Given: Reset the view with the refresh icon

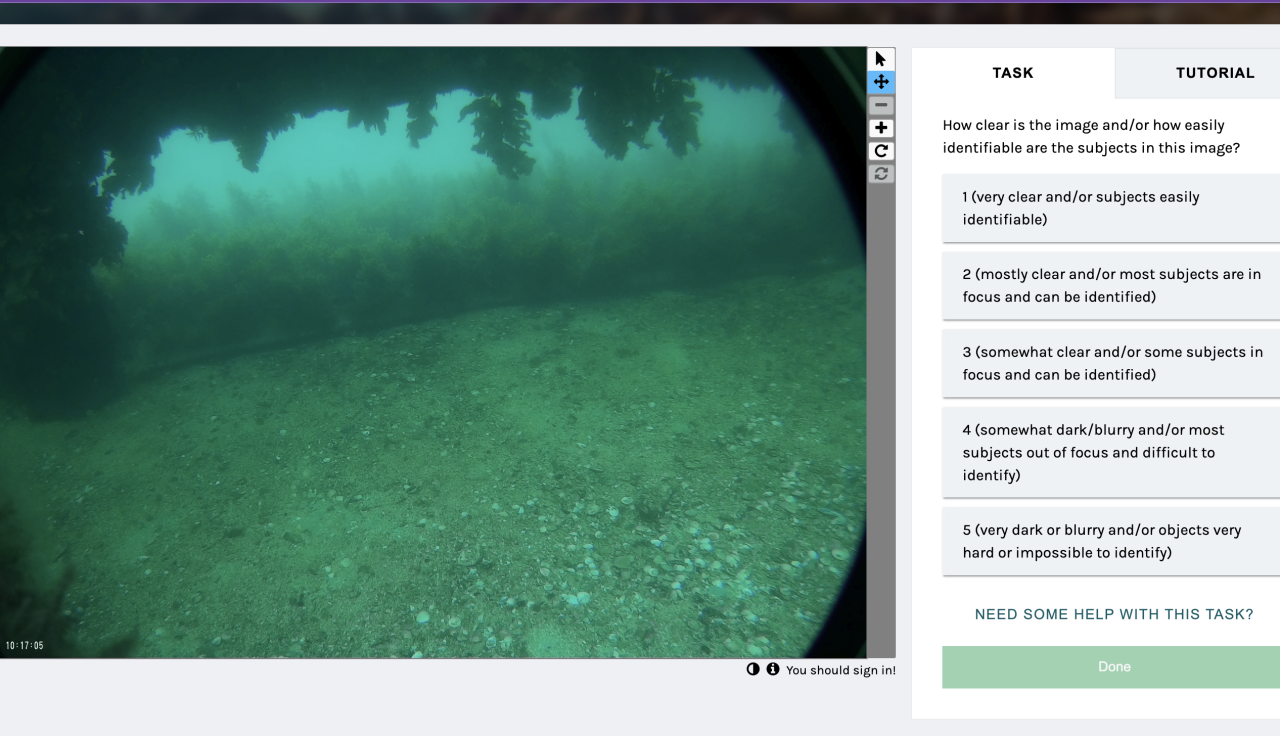Looking at the screenshot, I should [x=881, y=174].
